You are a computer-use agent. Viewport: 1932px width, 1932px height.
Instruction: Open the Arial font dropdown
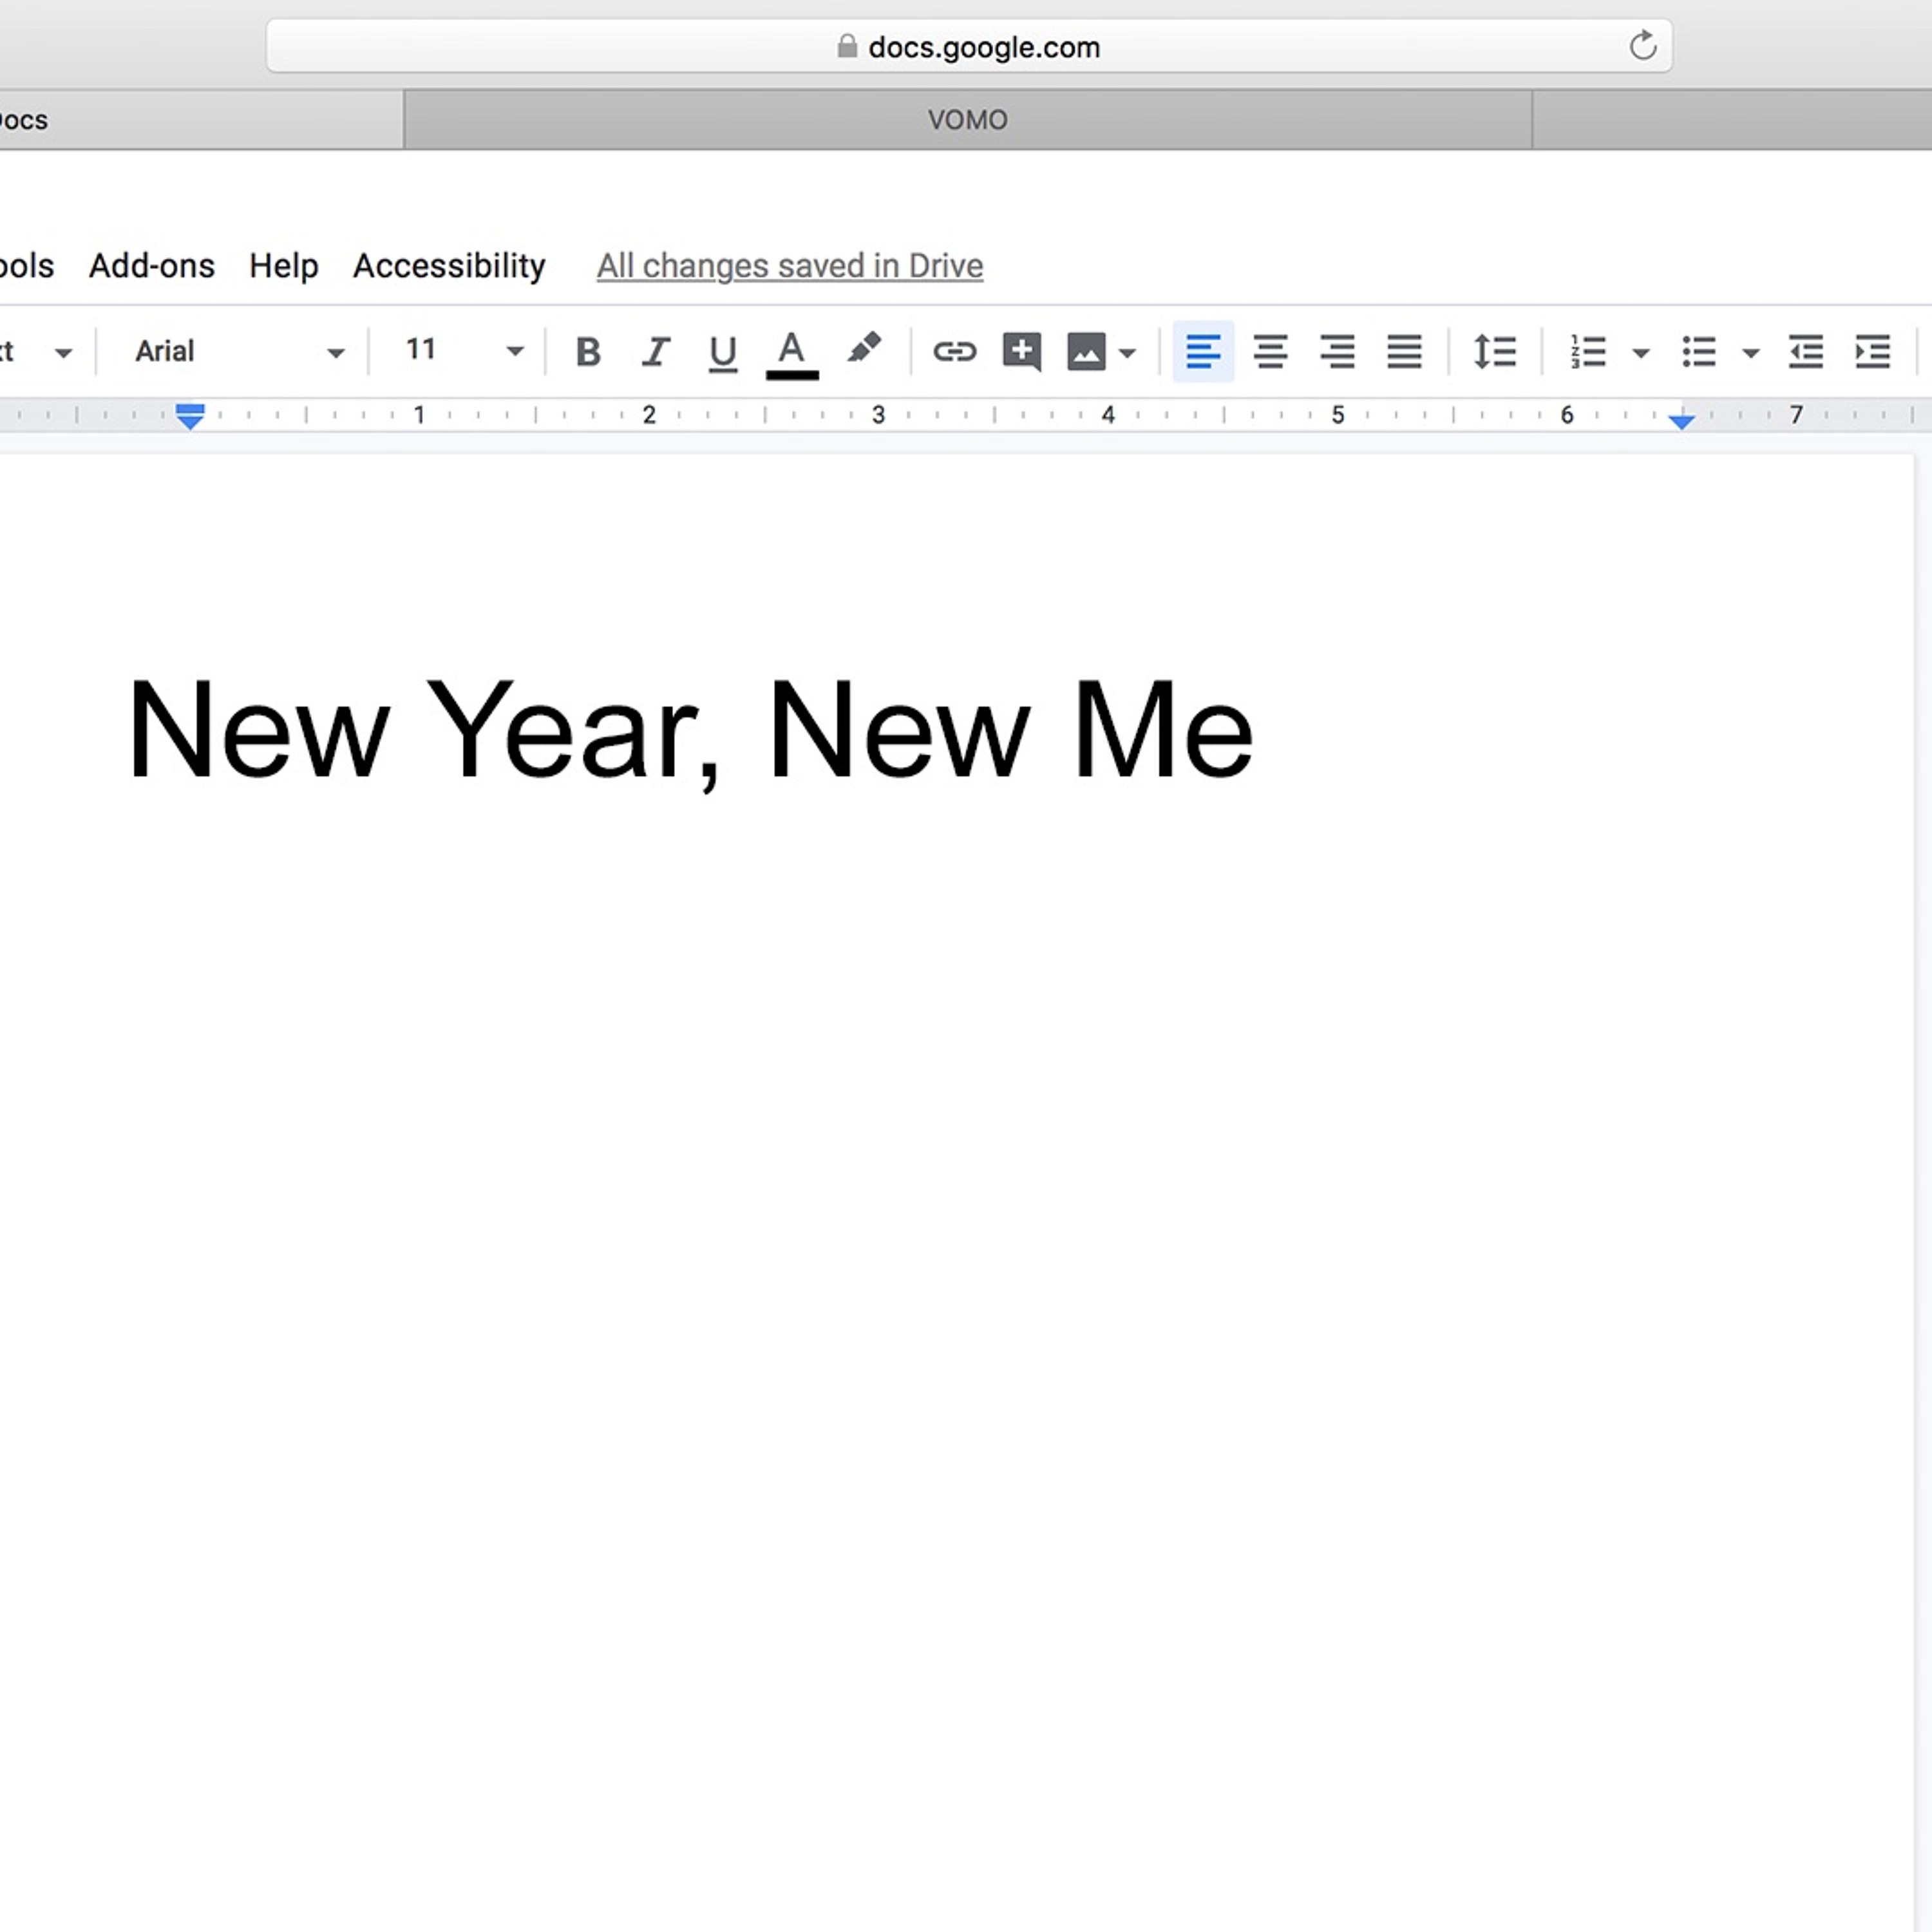pyautogui.click(x=238, y=351)
